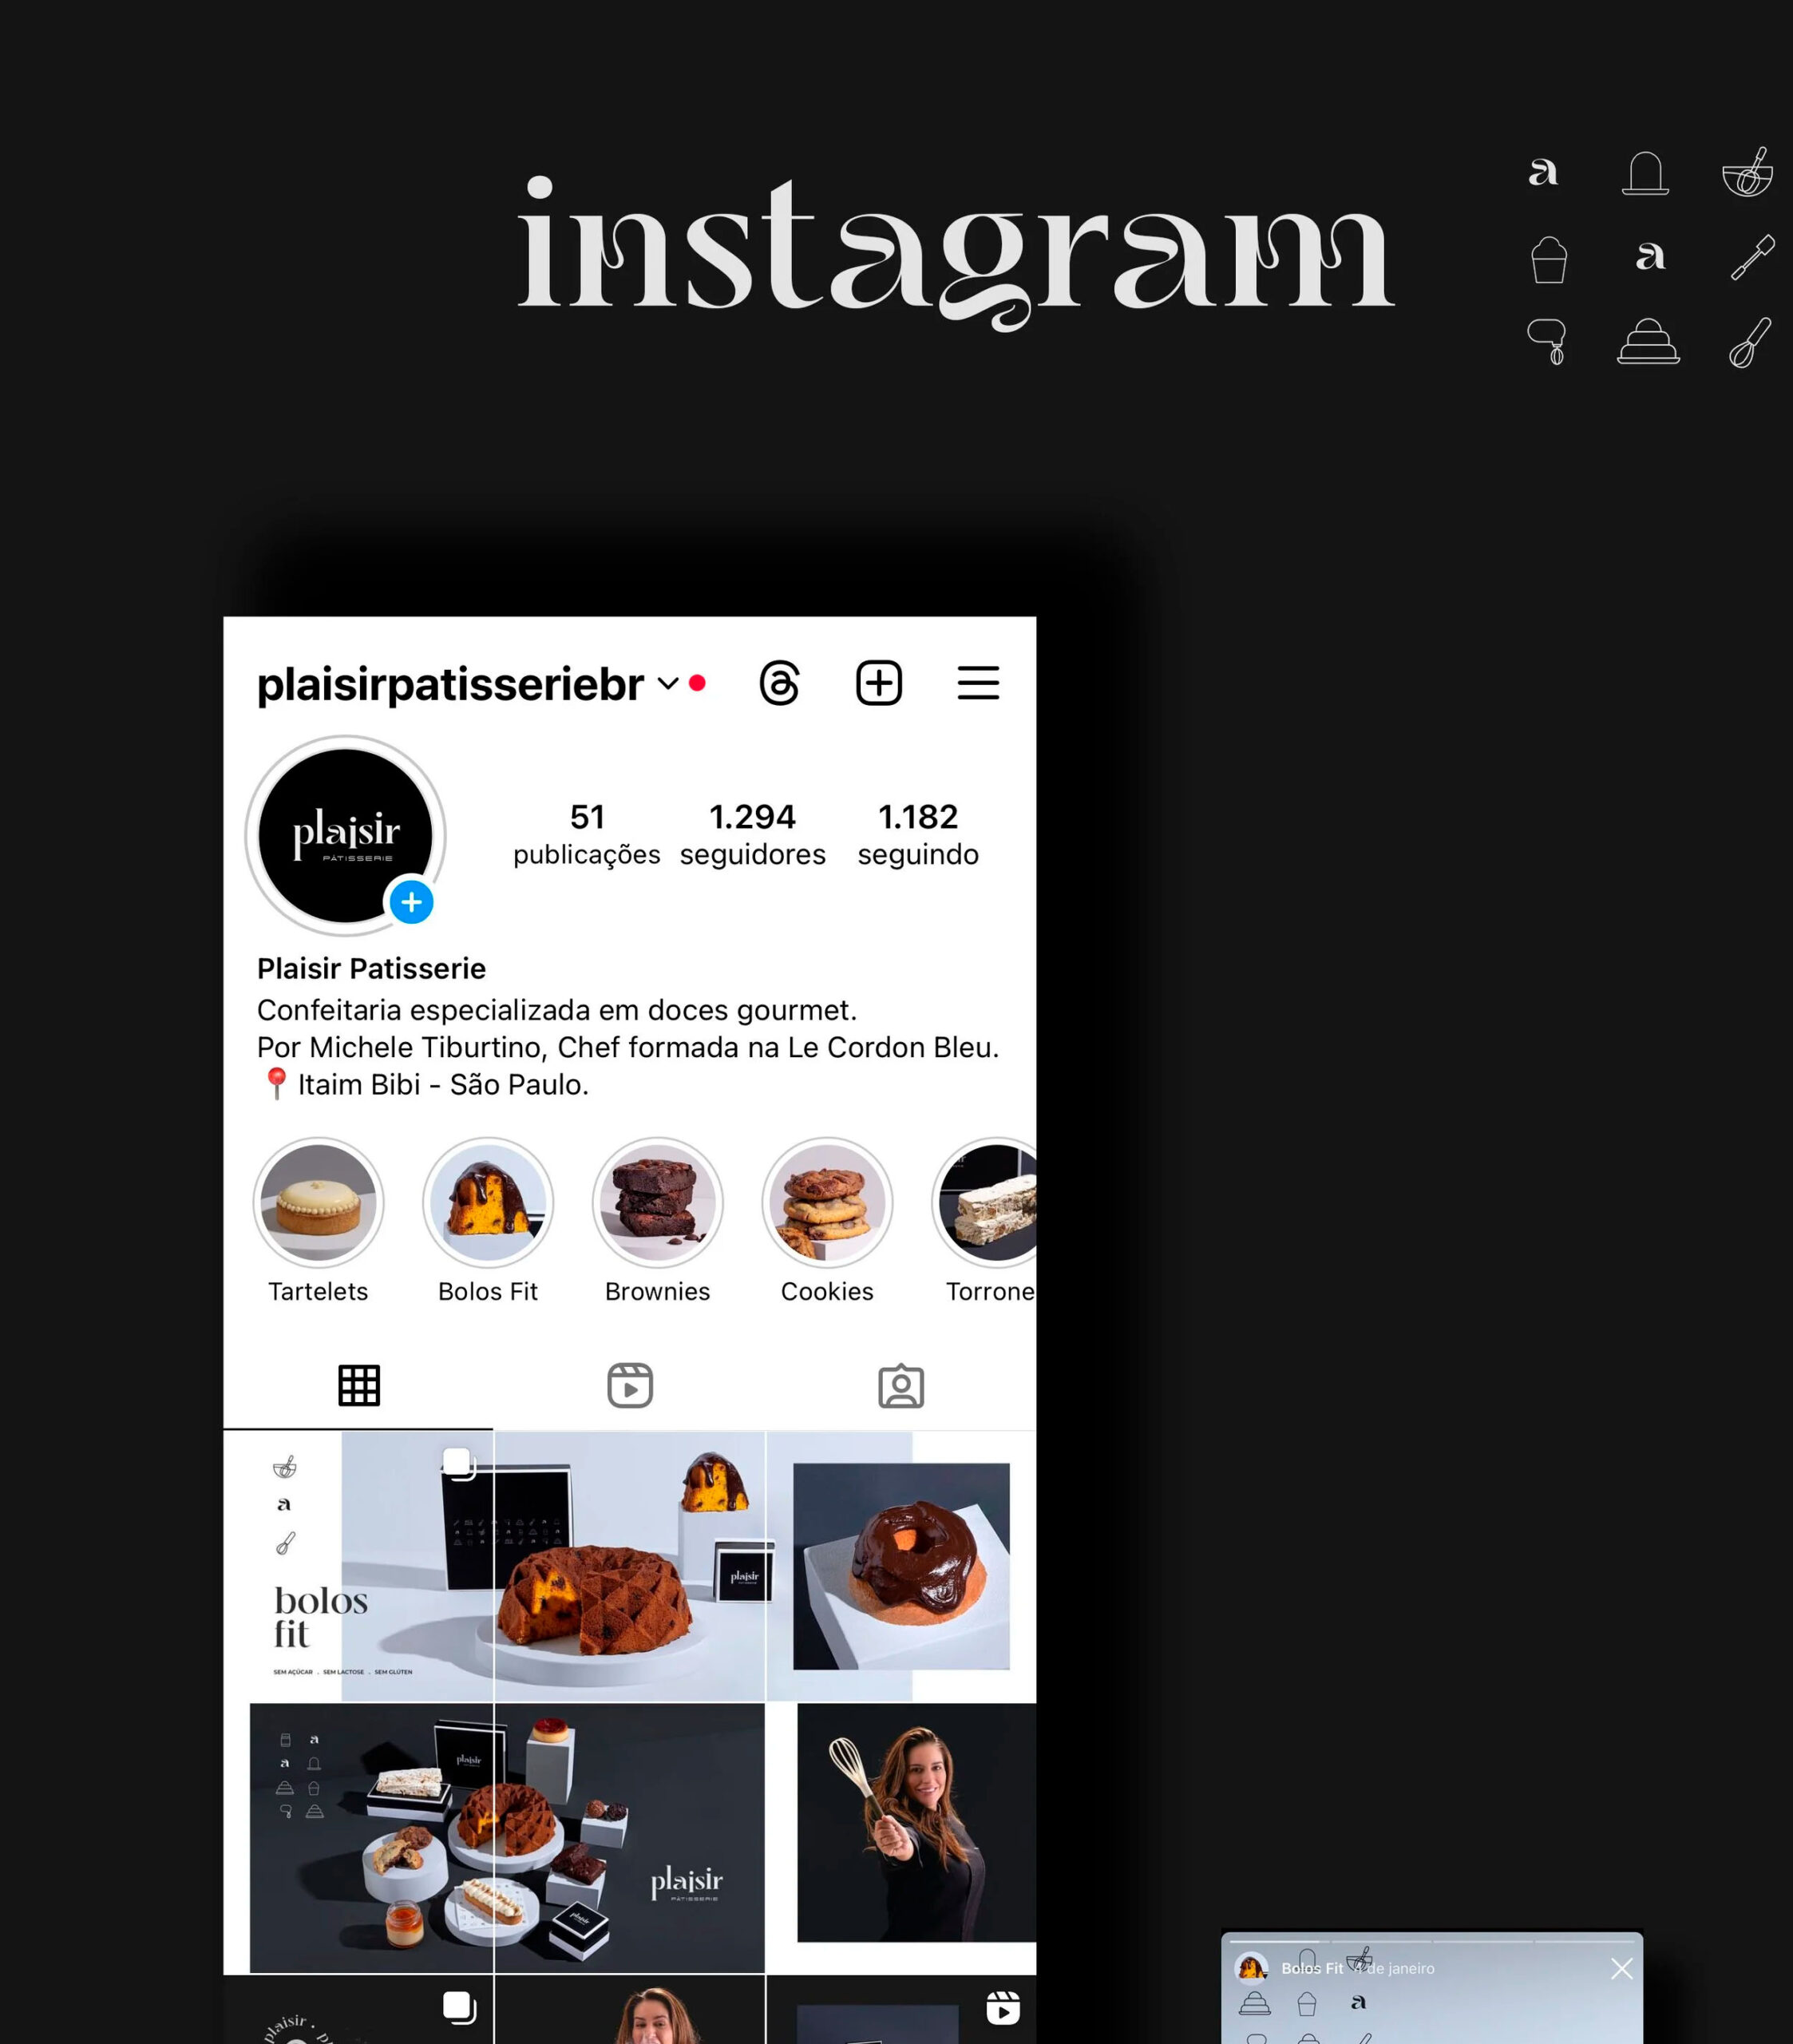Image resolution: width=1793 pixels, height=2044 pixels.
Task: Open the chocolate glazed donut cake post
Action: tap(902, 1566)
